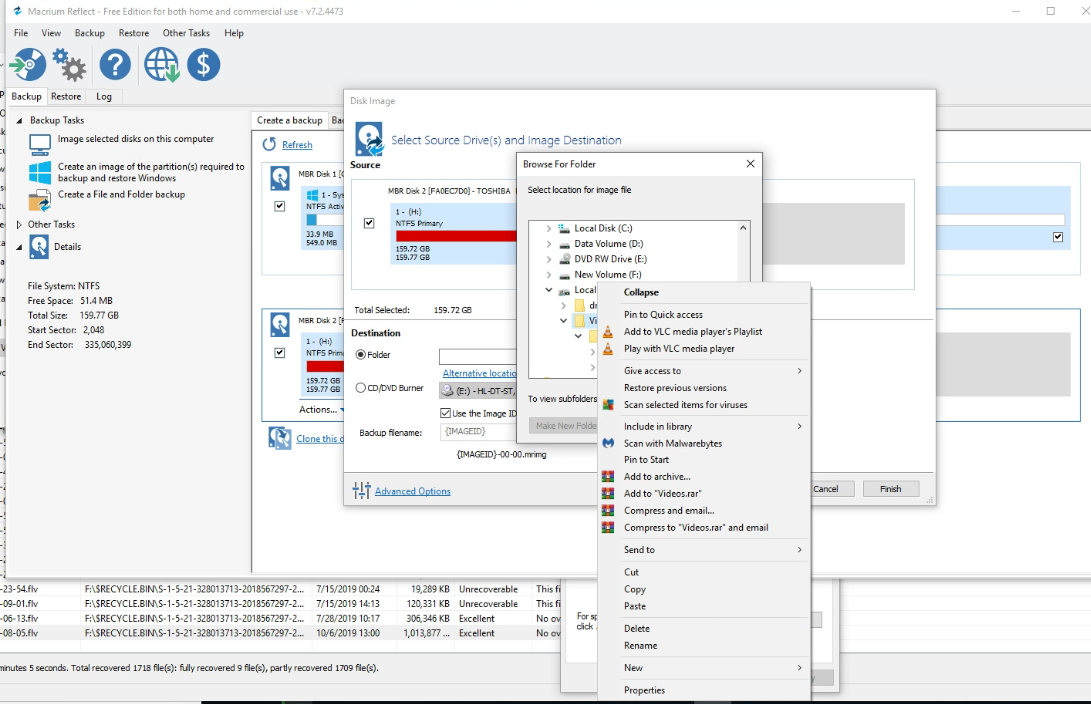
Task: Expand Data Volume (D:) tree node
Action: point(549,243)
